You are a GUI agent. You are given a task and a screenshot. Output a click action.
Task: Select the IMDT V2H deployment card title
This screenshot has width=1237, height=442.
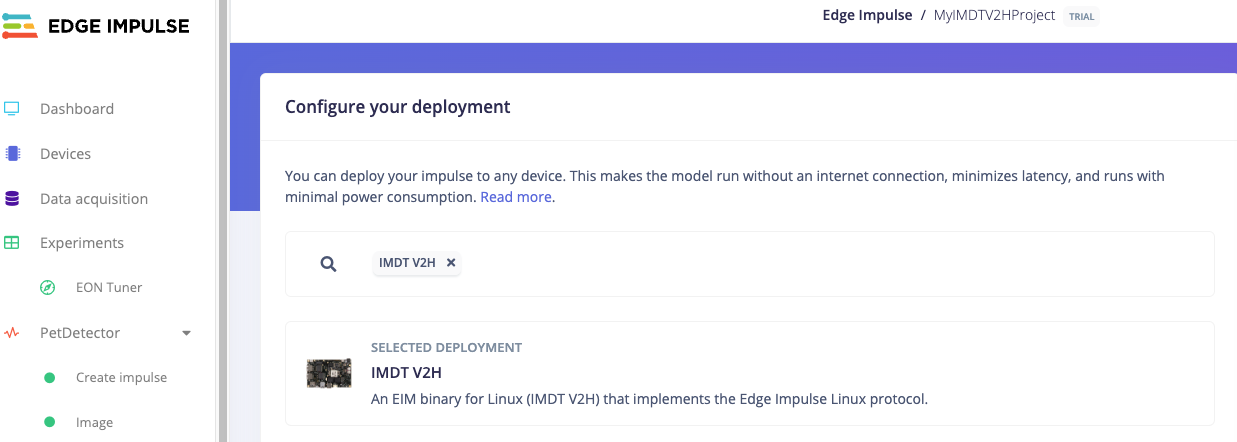click(x=406, y=373)
